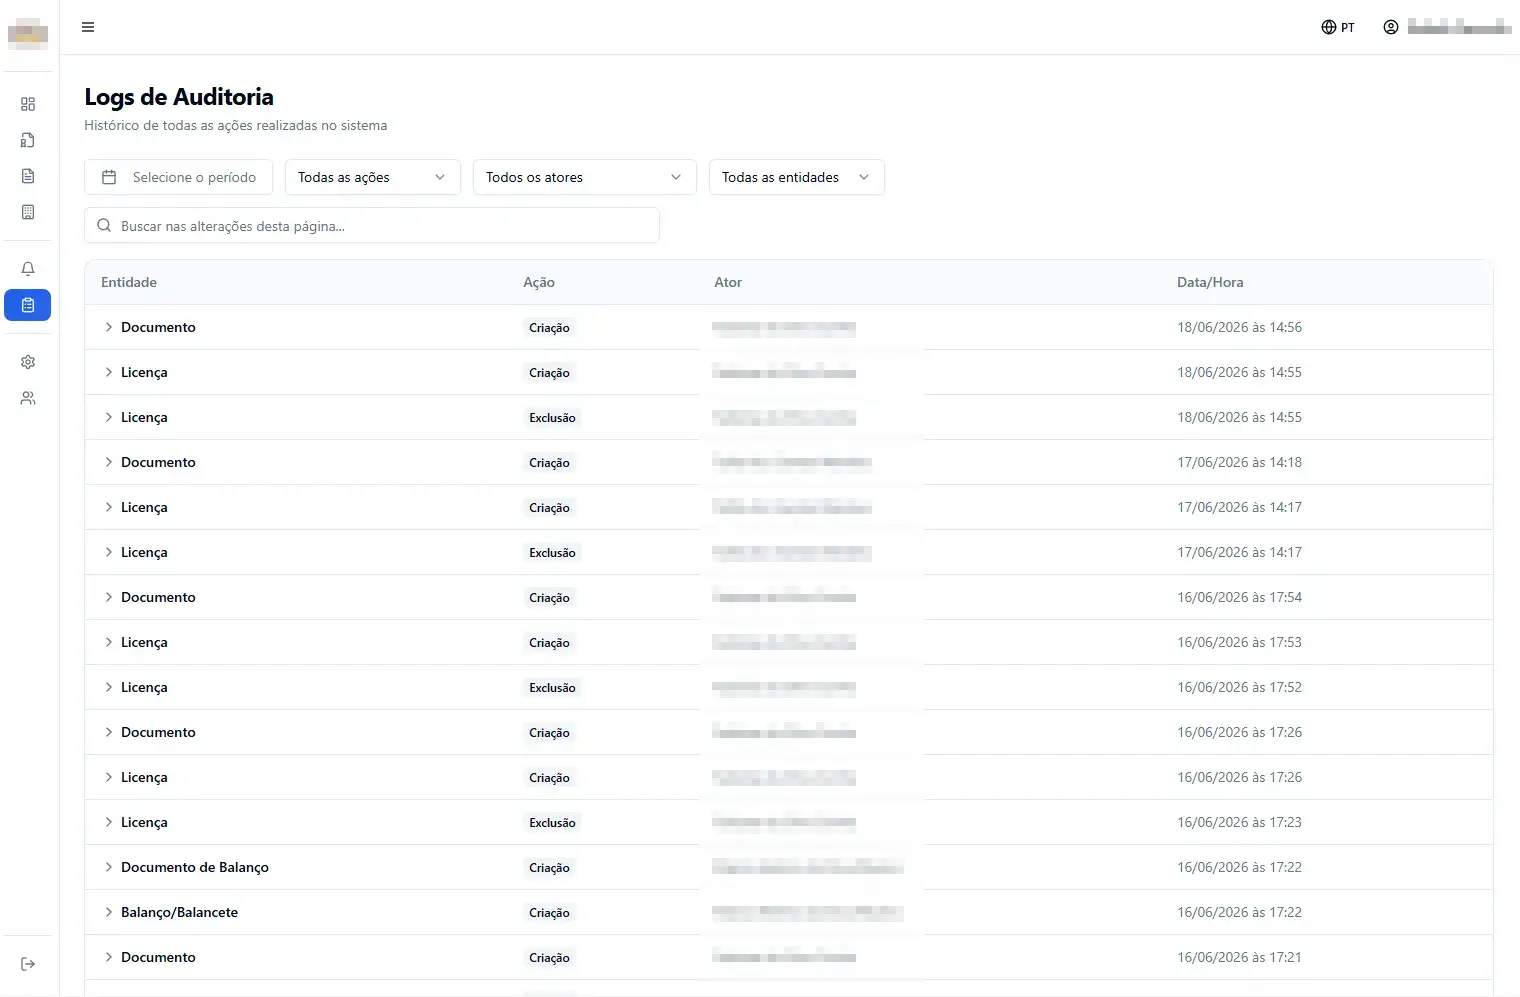Switch language via PT globe icon
This screenshot has height=997, width=1520.
pos(1338,27)
